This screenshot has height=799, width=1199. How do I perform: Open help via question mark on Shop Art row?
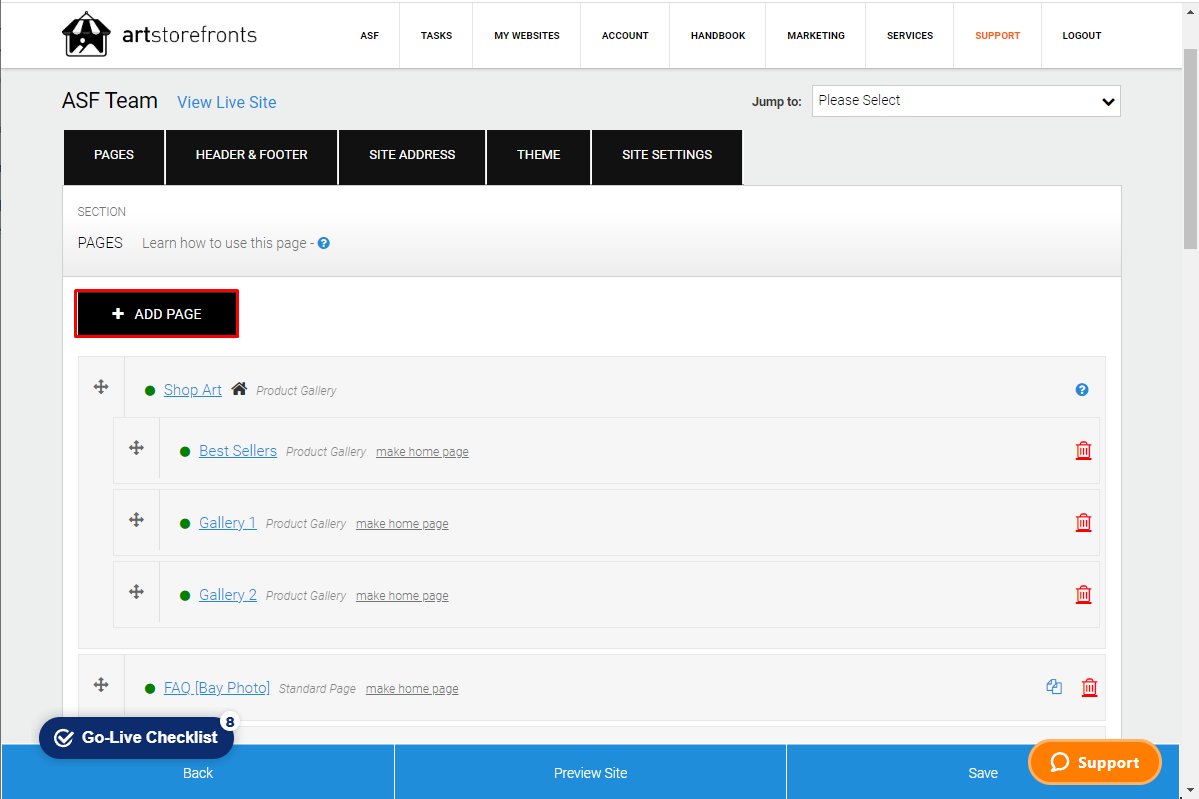(1082, 389)
